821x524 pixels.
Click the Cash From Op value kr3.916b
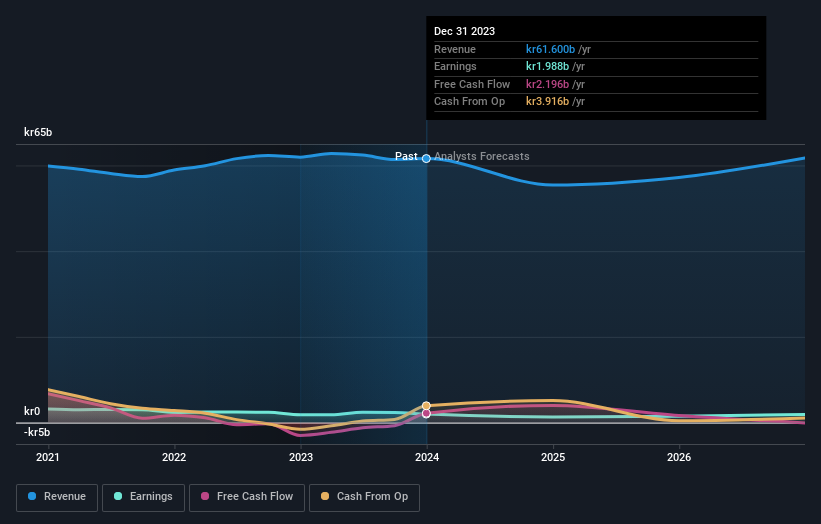[547, 102]
